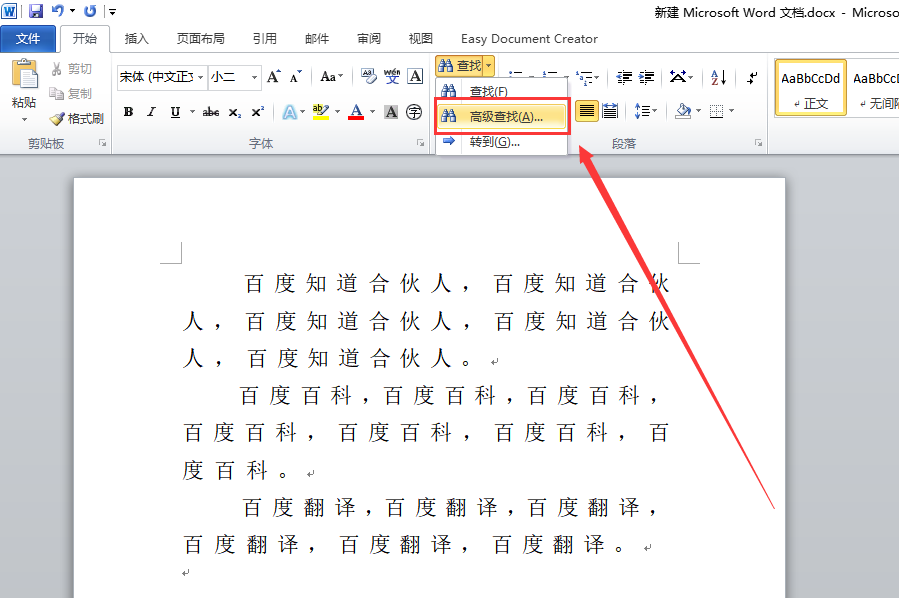Viewport: 899px width, 598px height.
Task: Click the Grow Font icon
Action: (273, 76)
